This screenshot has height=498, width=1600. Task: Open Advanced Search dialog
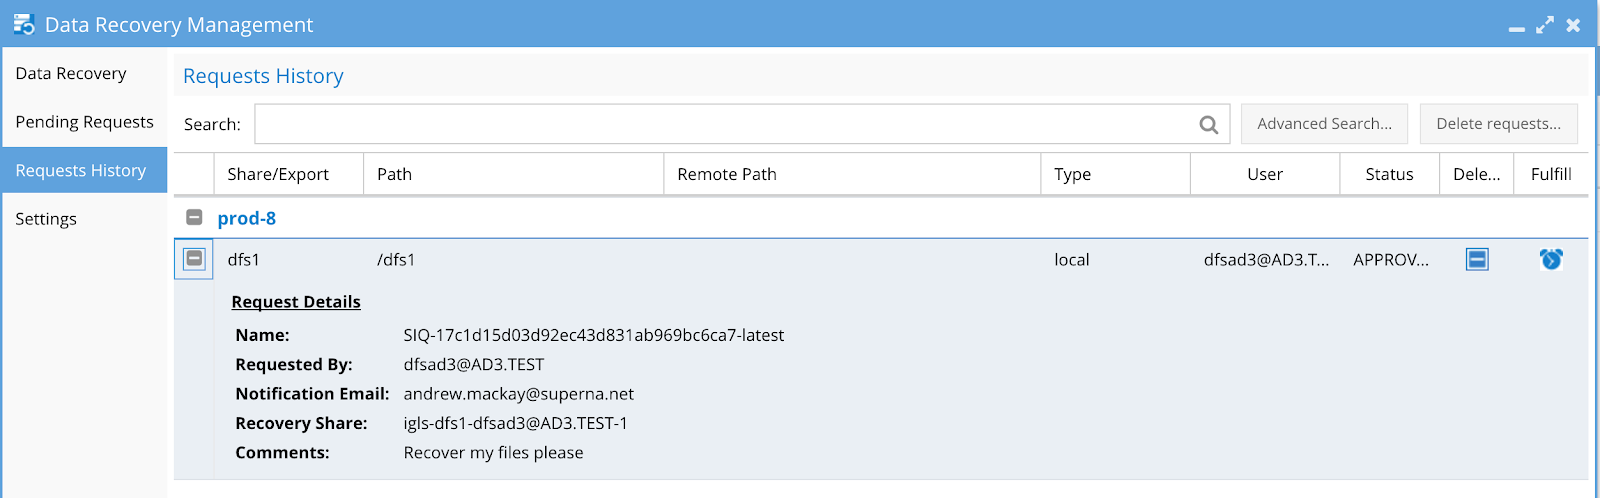click(x=1324, y=124)
